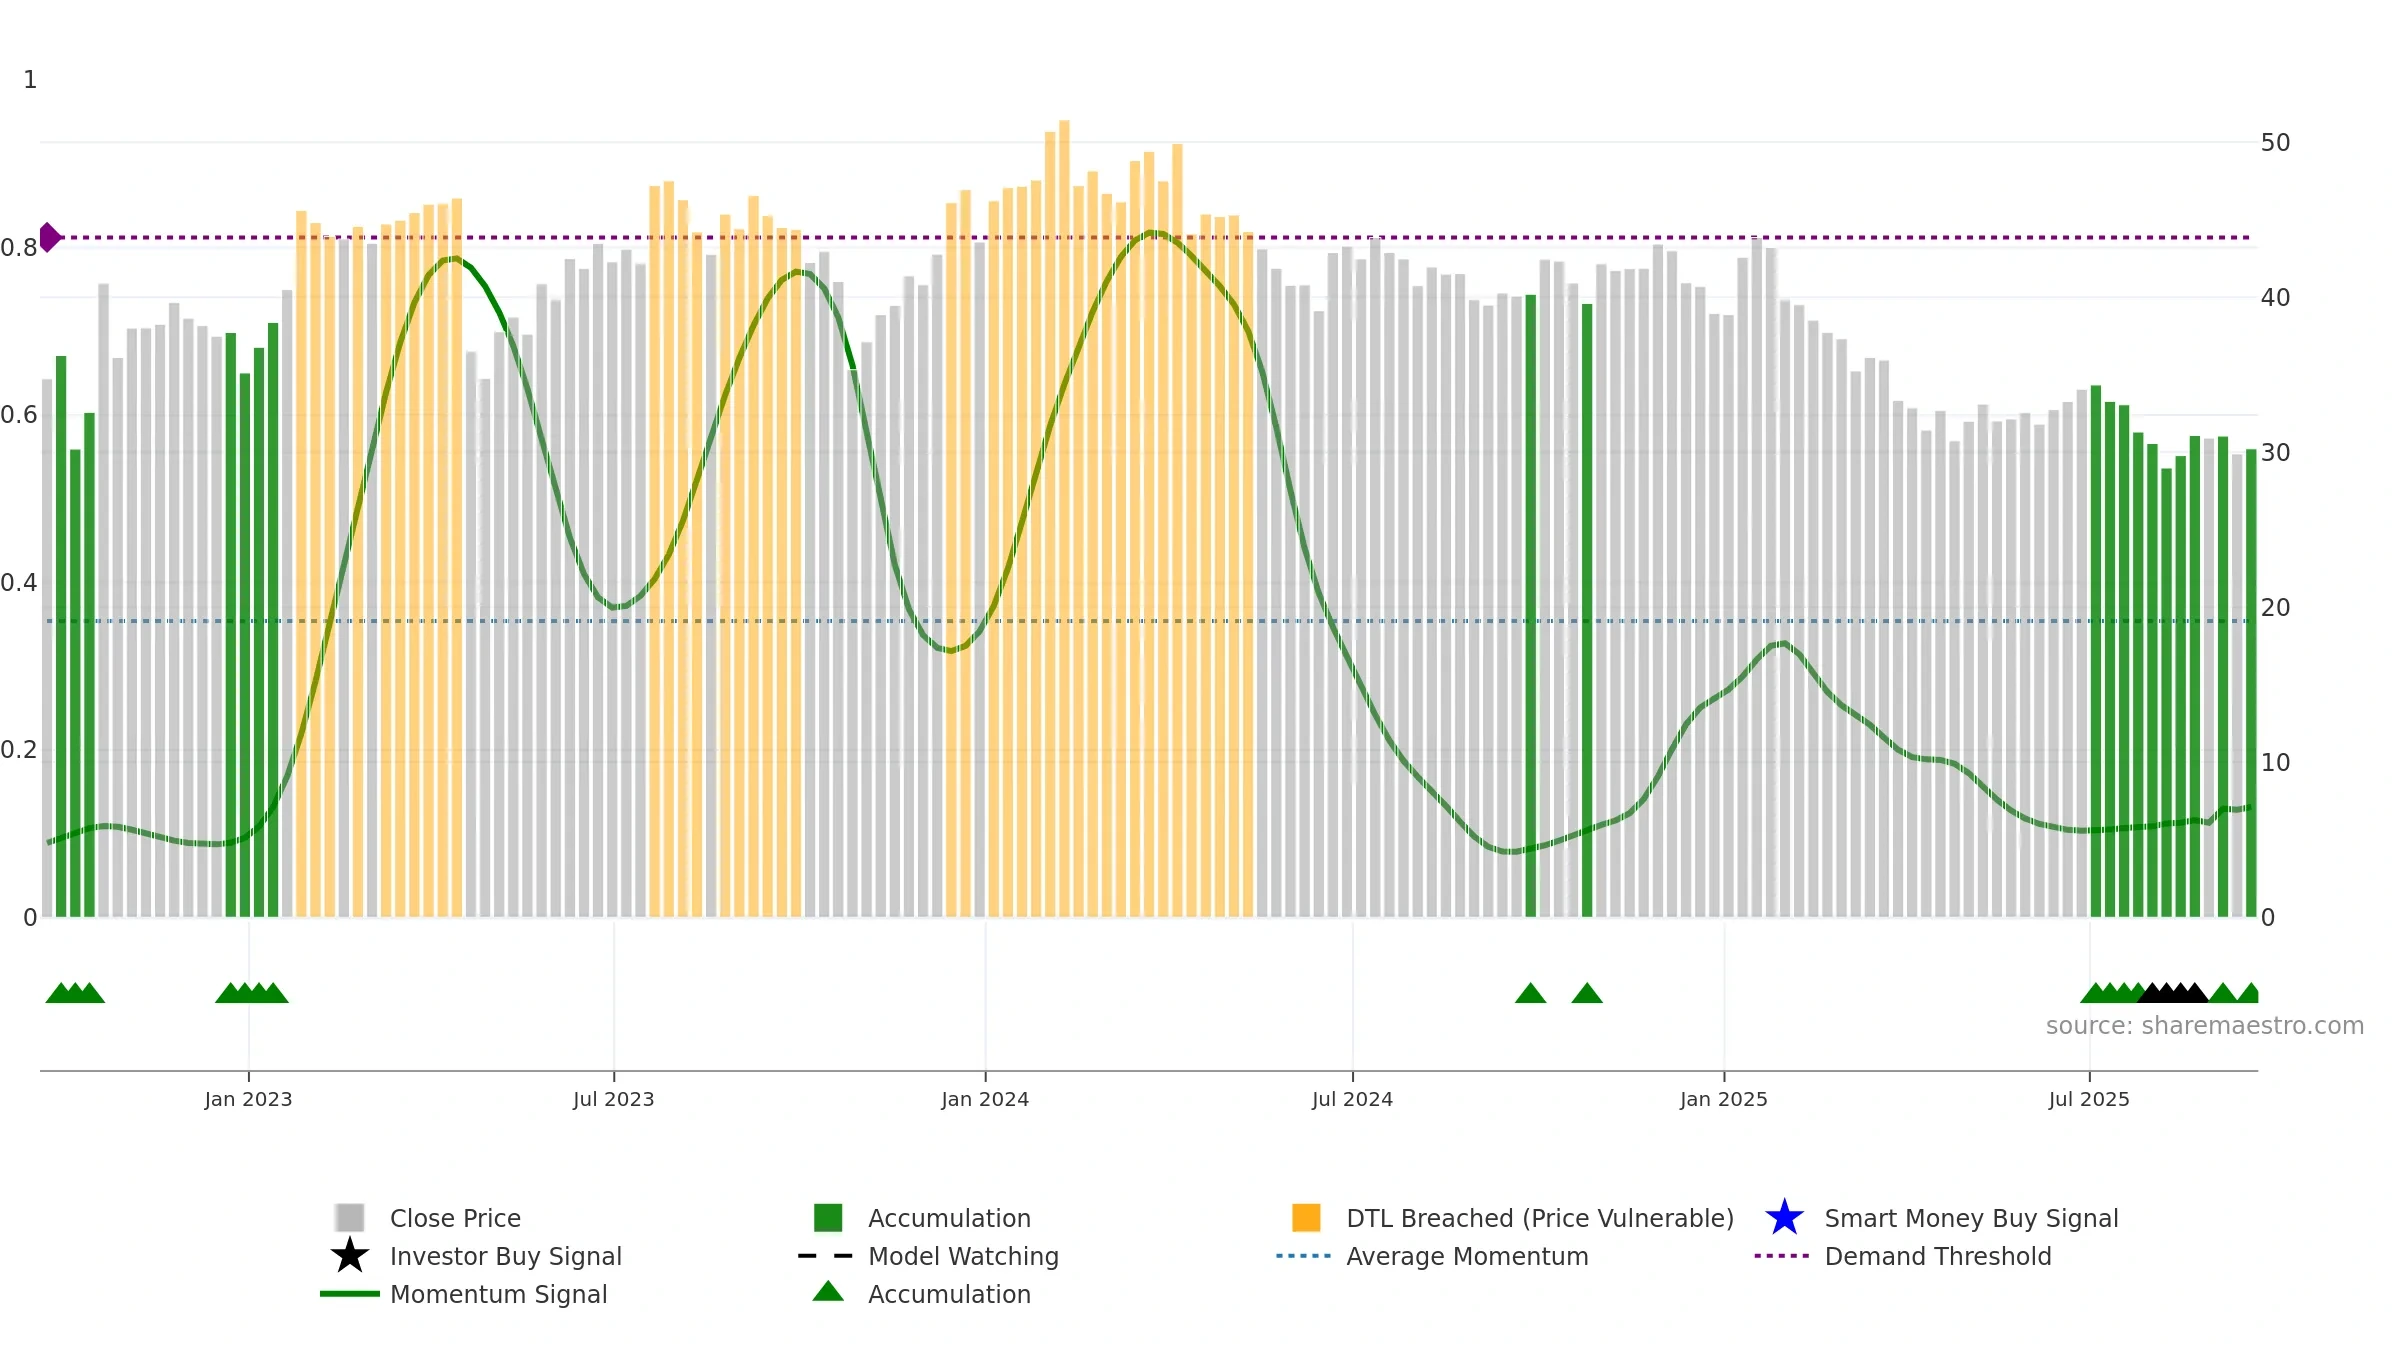Click the Jan 2023 axis label
Screen dimensions: 2400x1350
(x=248, y=1100)
